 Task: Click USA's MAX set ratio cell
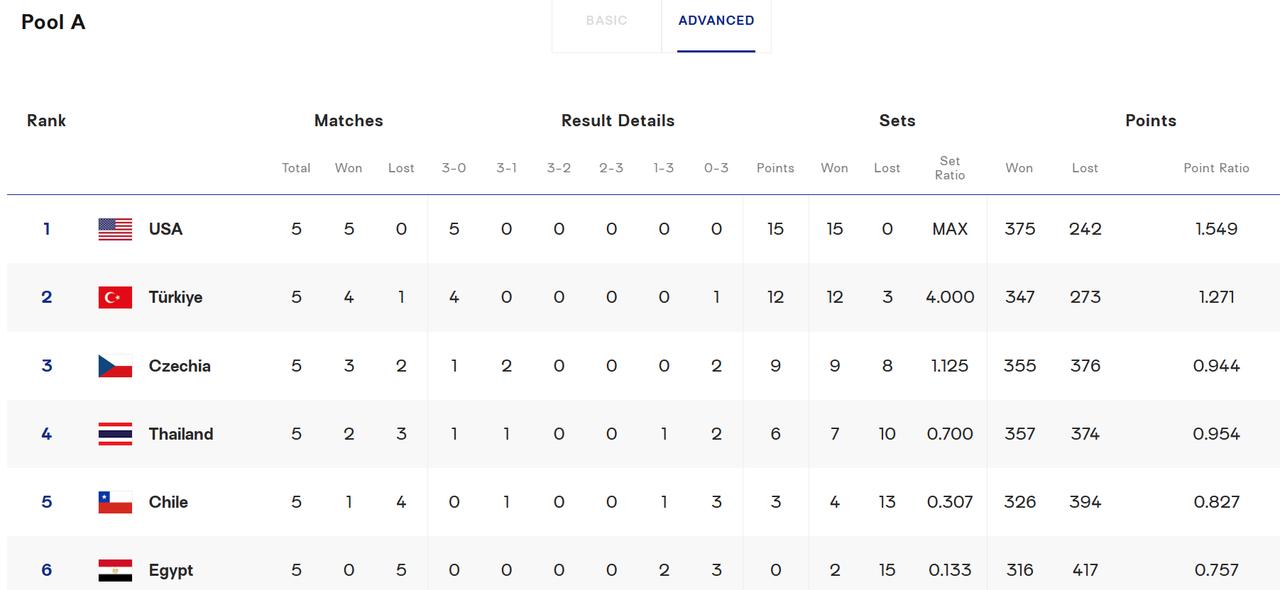(x=950, y=229)
